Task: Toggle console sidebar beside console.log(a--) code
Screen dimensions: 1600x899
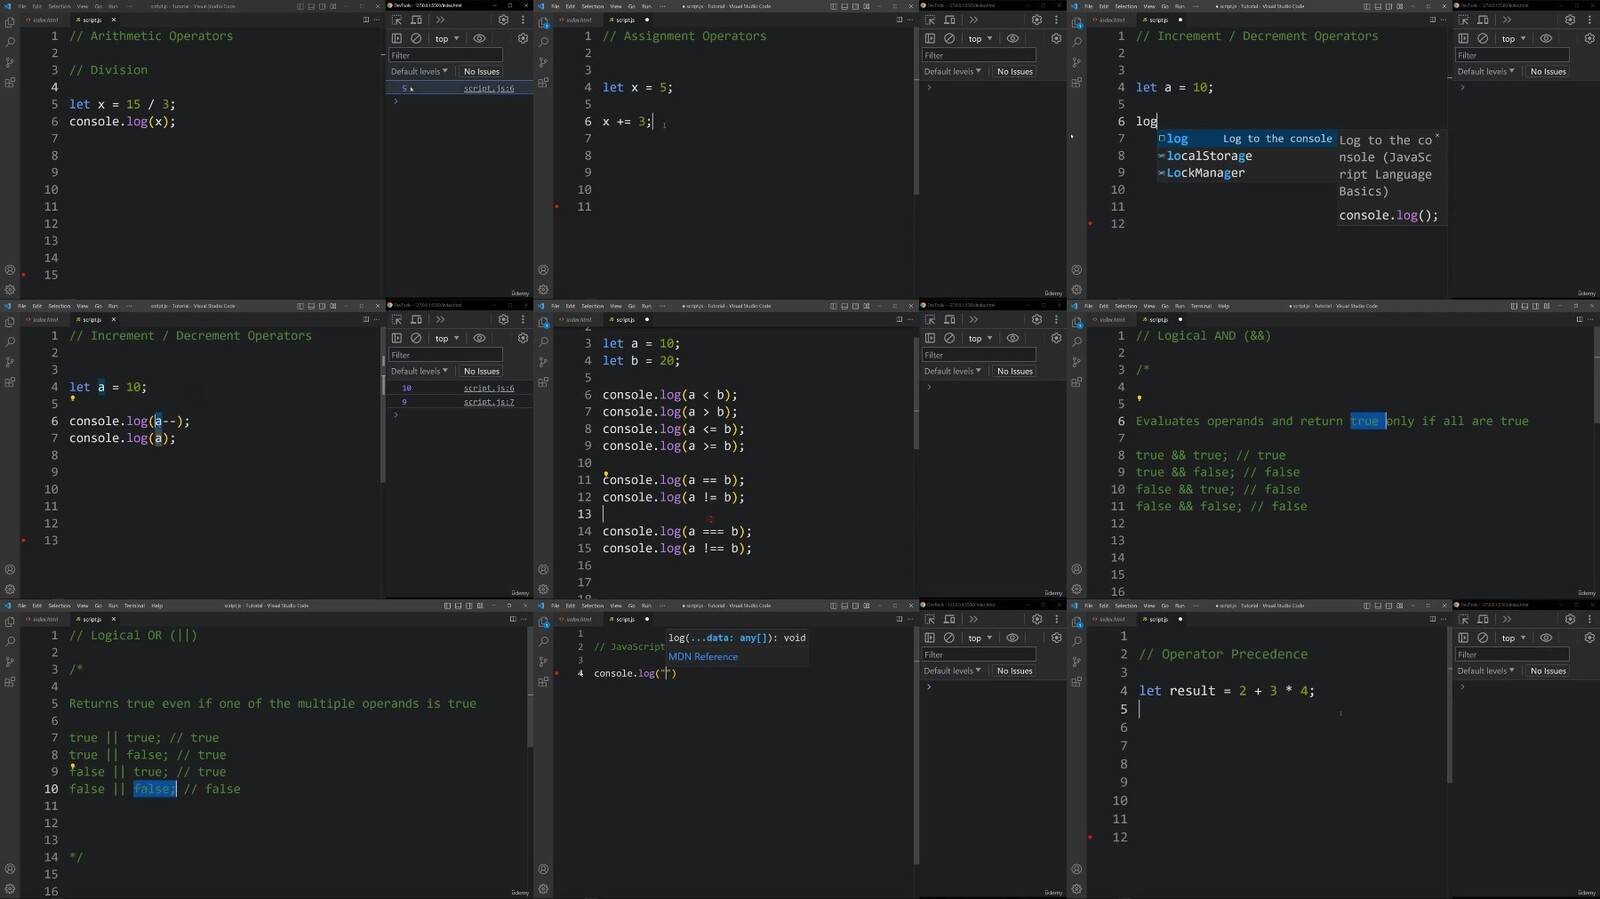Action: [x=397, y=338]
